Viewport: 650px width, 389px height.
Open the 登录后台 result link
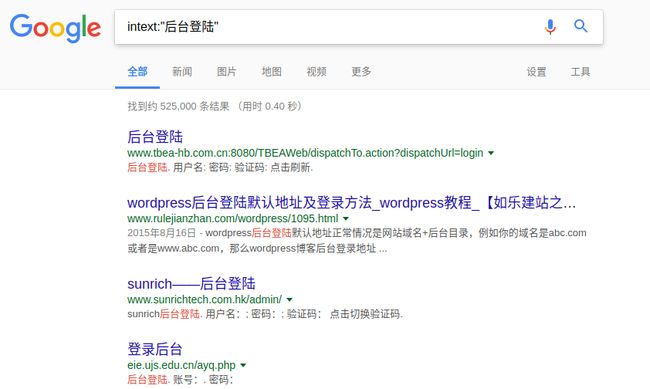click(x=155, y=349)
